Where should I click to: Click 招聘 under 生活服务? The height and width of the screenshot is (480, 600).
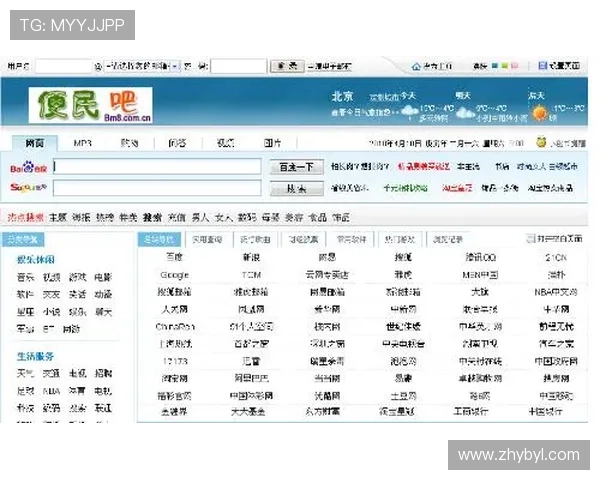point(103,373)
